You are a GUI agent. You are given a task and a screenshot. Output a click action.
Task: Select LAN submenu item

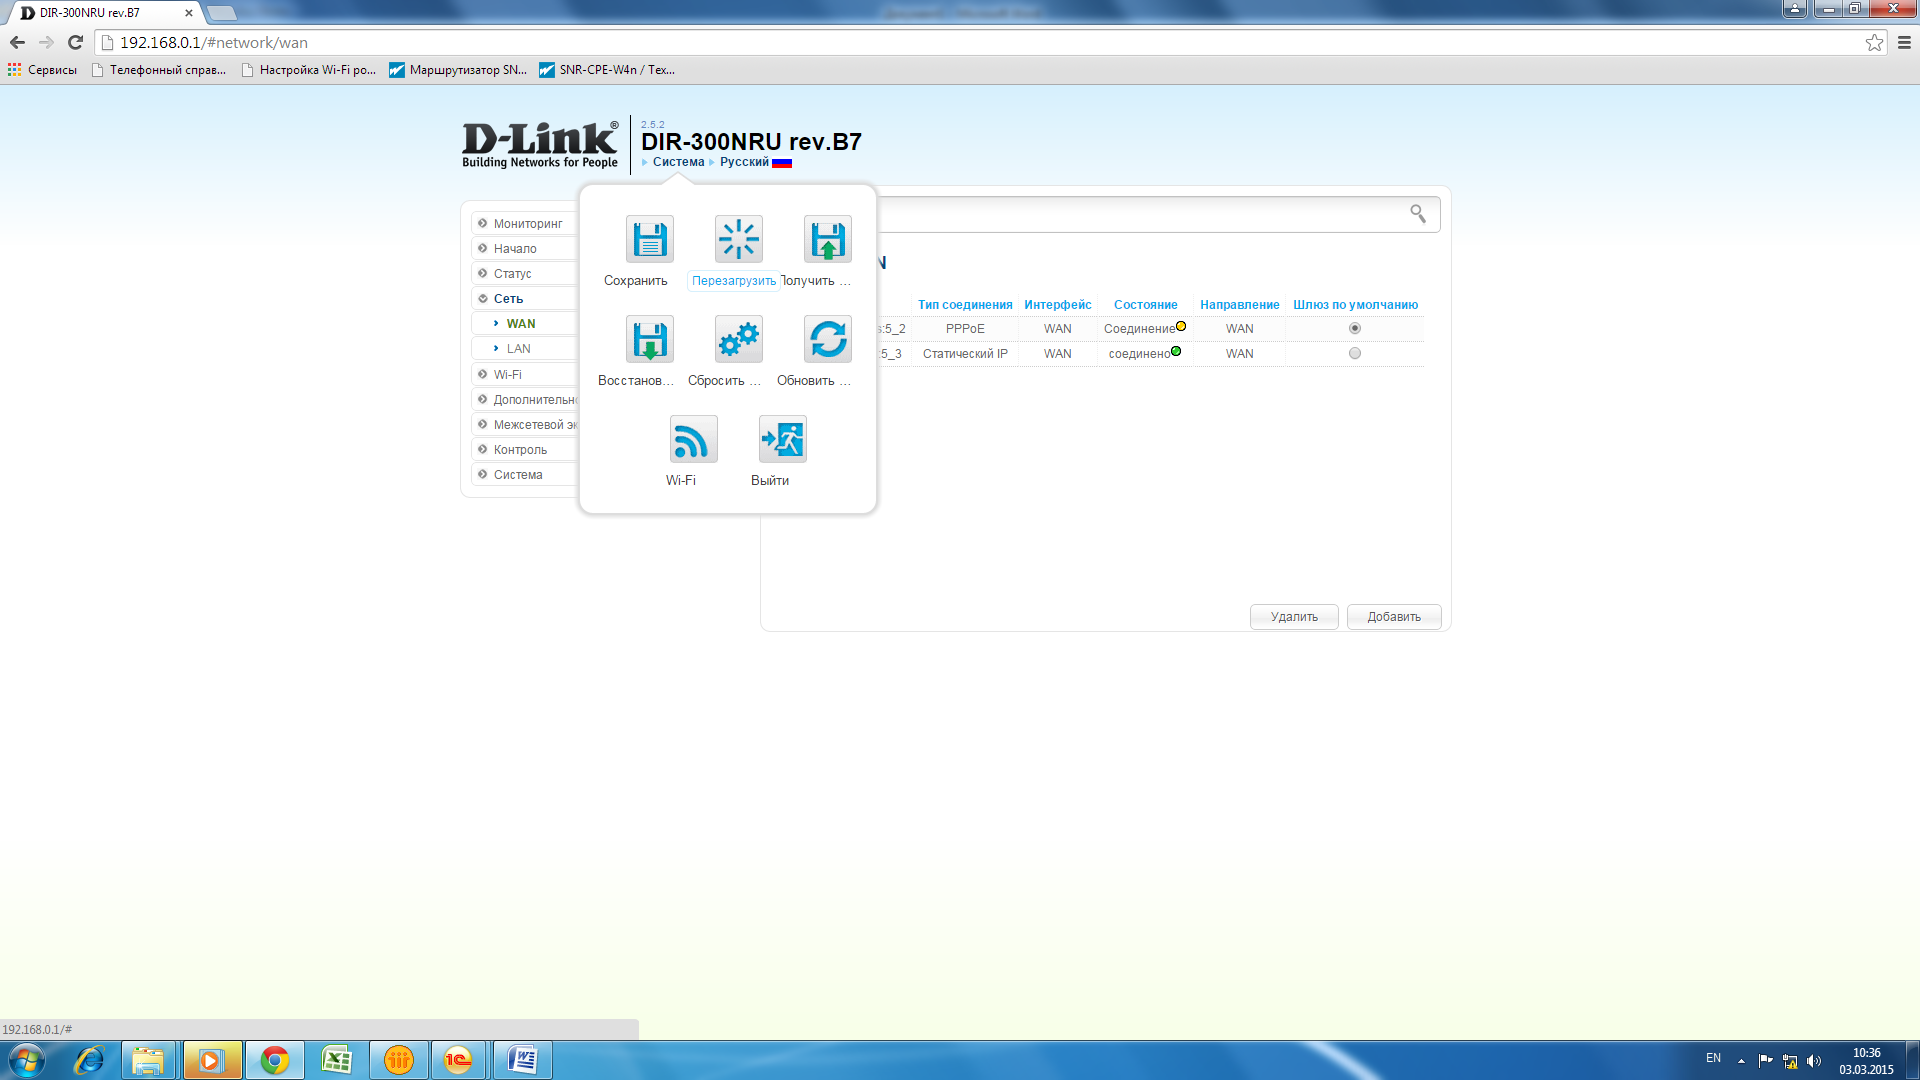pos(519,348)
